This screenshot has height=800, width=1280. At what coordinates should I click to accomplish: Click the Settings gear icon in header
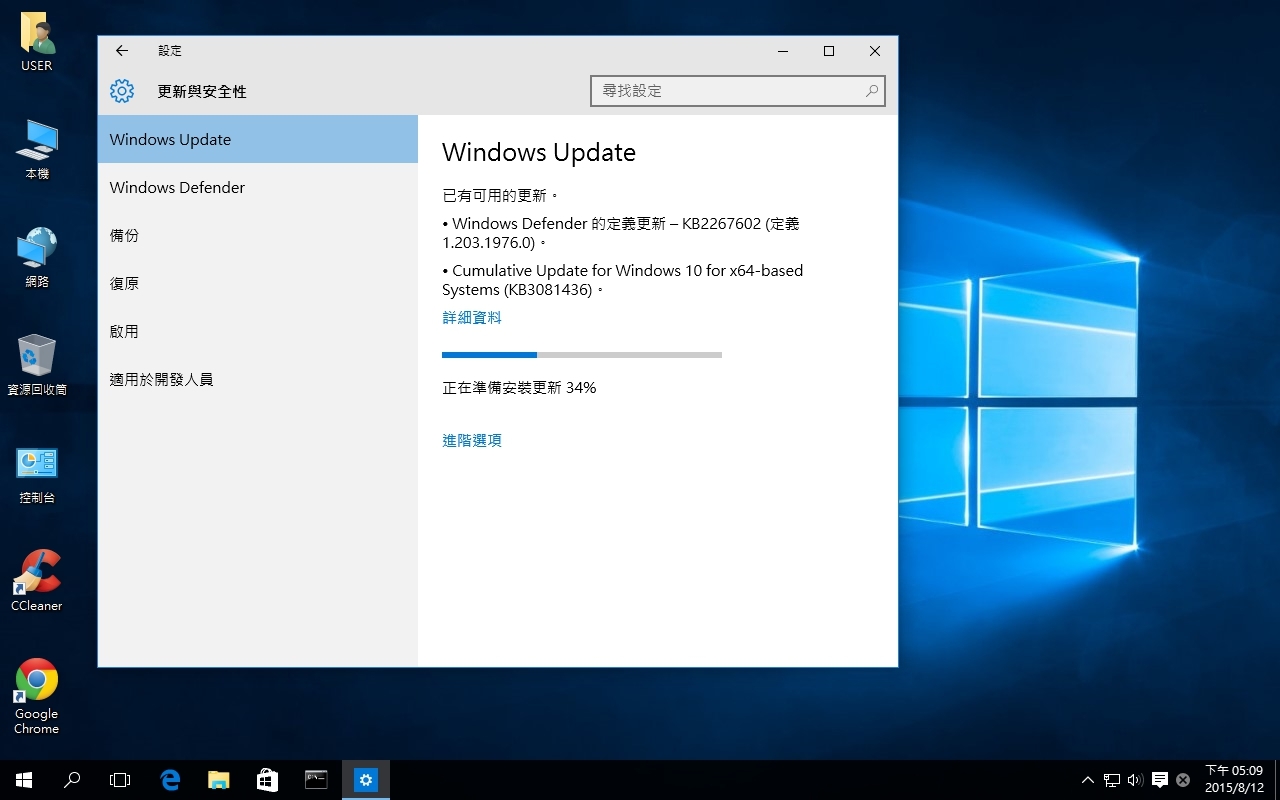(122, 91)
